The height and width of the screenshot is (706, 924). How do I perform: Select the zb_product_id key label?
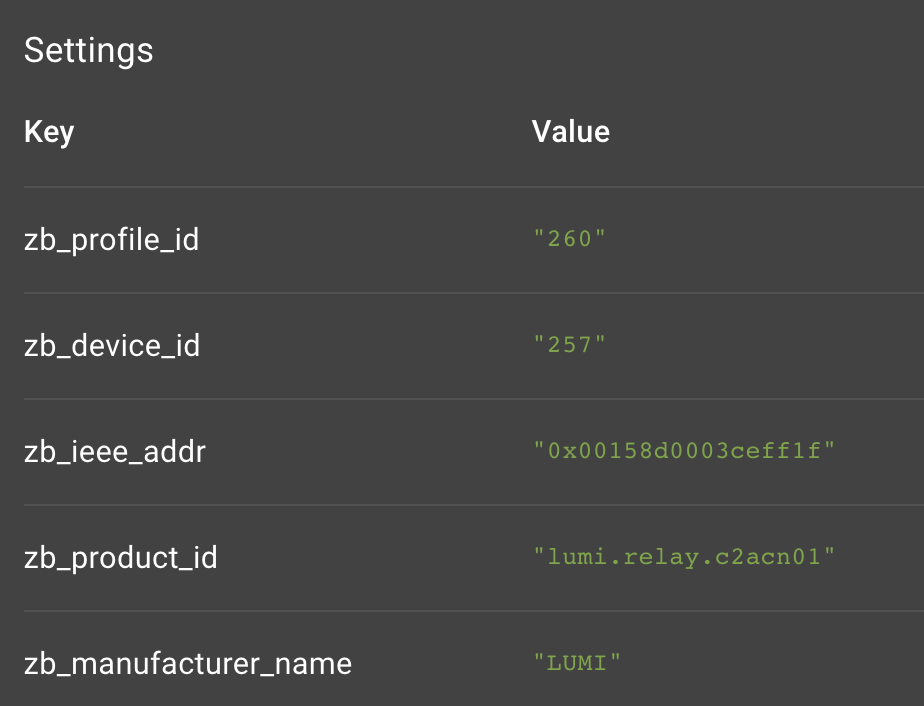tap(121, 558)
